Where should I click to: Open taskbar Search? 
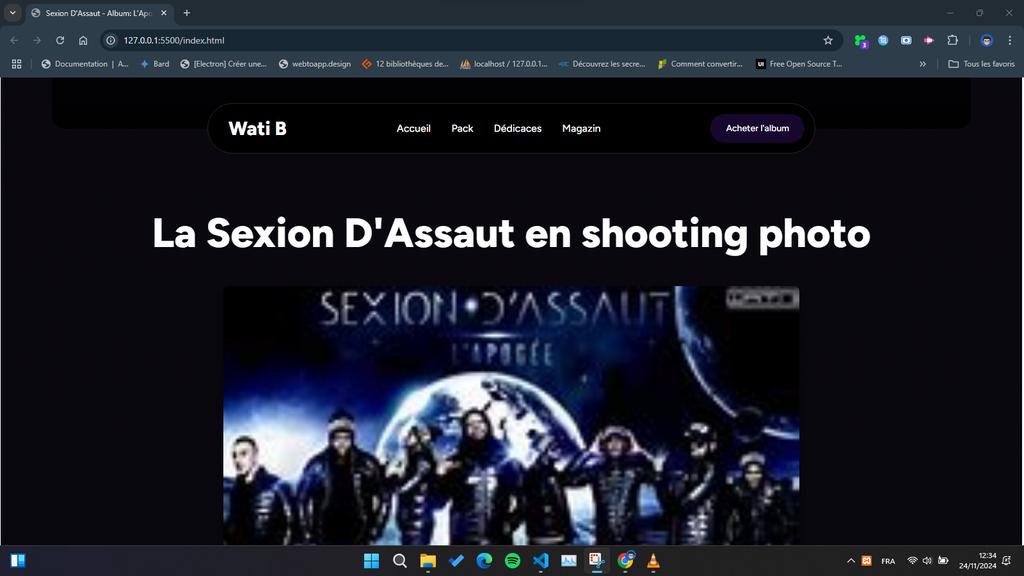(400, 561)
